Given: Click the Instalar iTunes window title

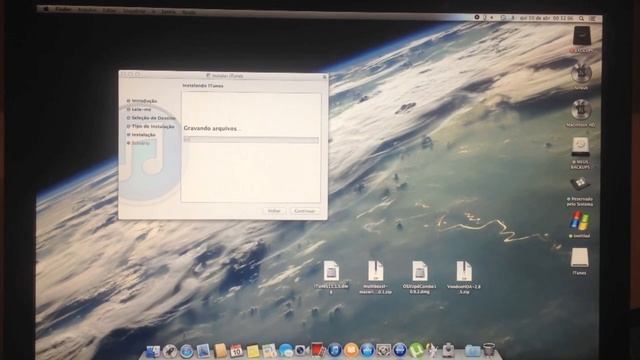Looking at the screenshot, I should pyautogui.click(x=227, y=76).
